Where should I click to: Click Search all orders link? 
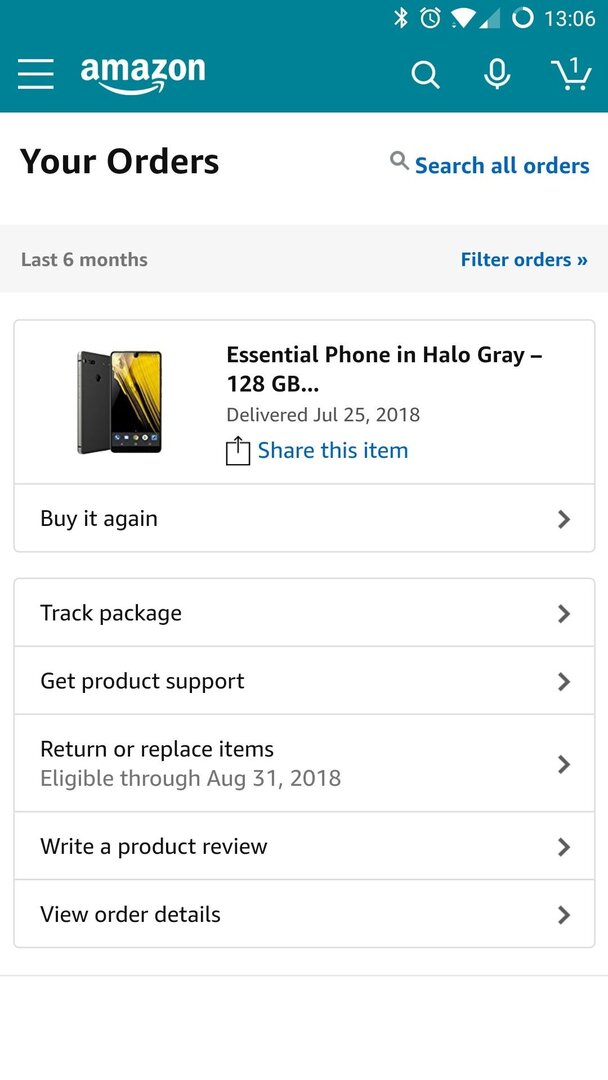[502, 165]
